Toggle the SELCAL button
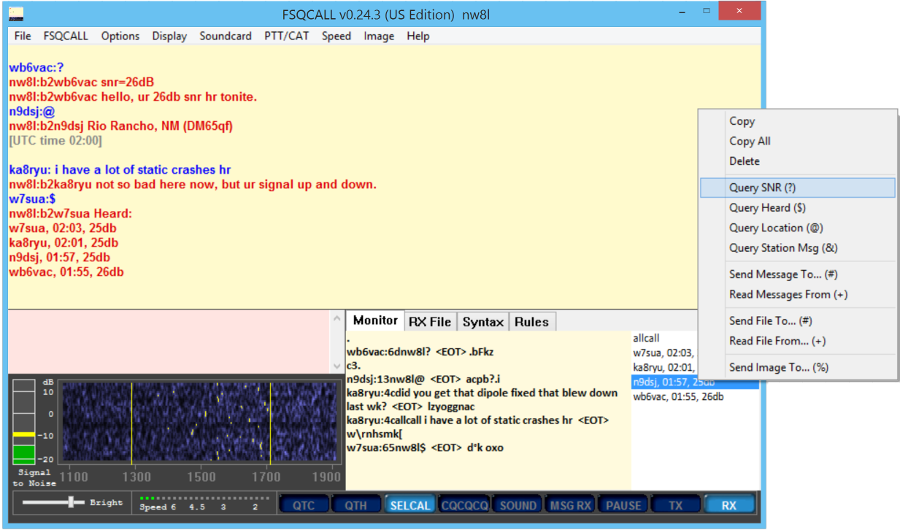 pos(410,505)
